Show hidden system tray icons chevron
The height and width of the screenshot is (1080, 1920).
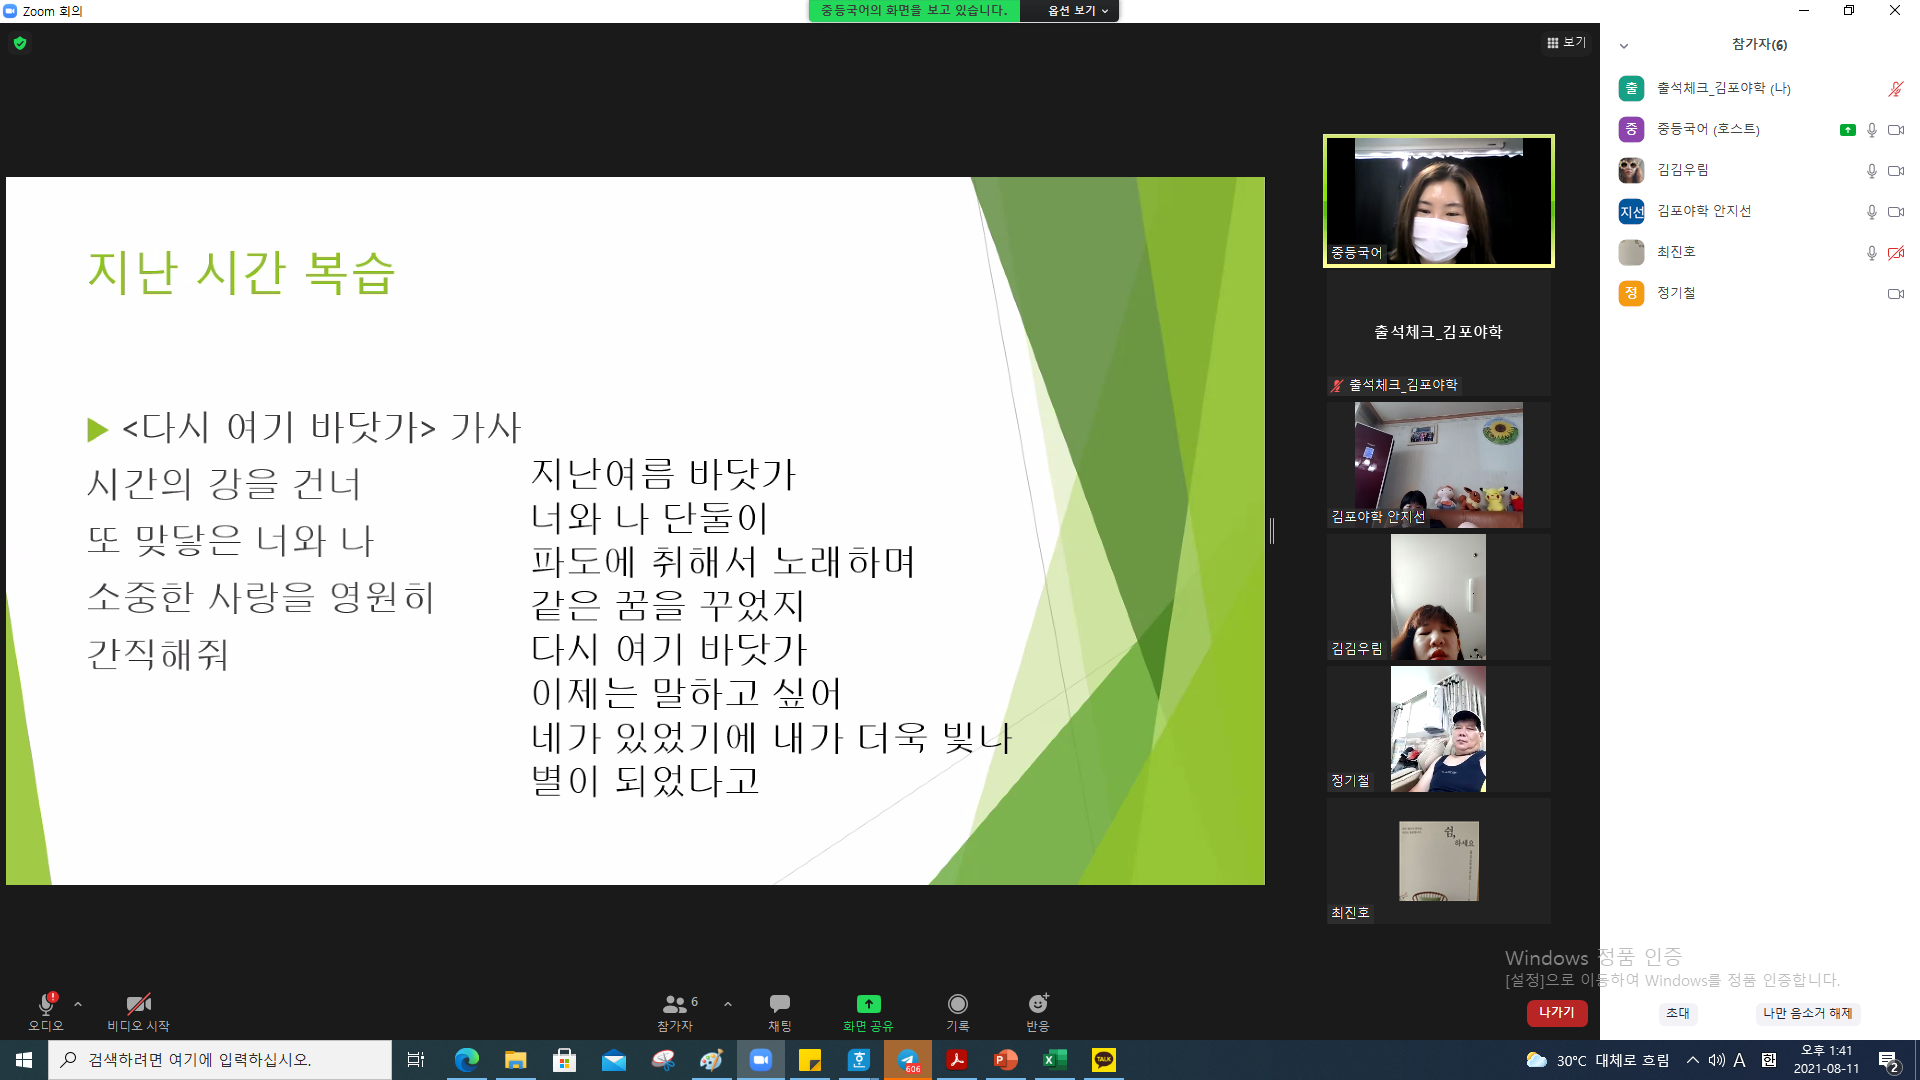[1692, 1060]
